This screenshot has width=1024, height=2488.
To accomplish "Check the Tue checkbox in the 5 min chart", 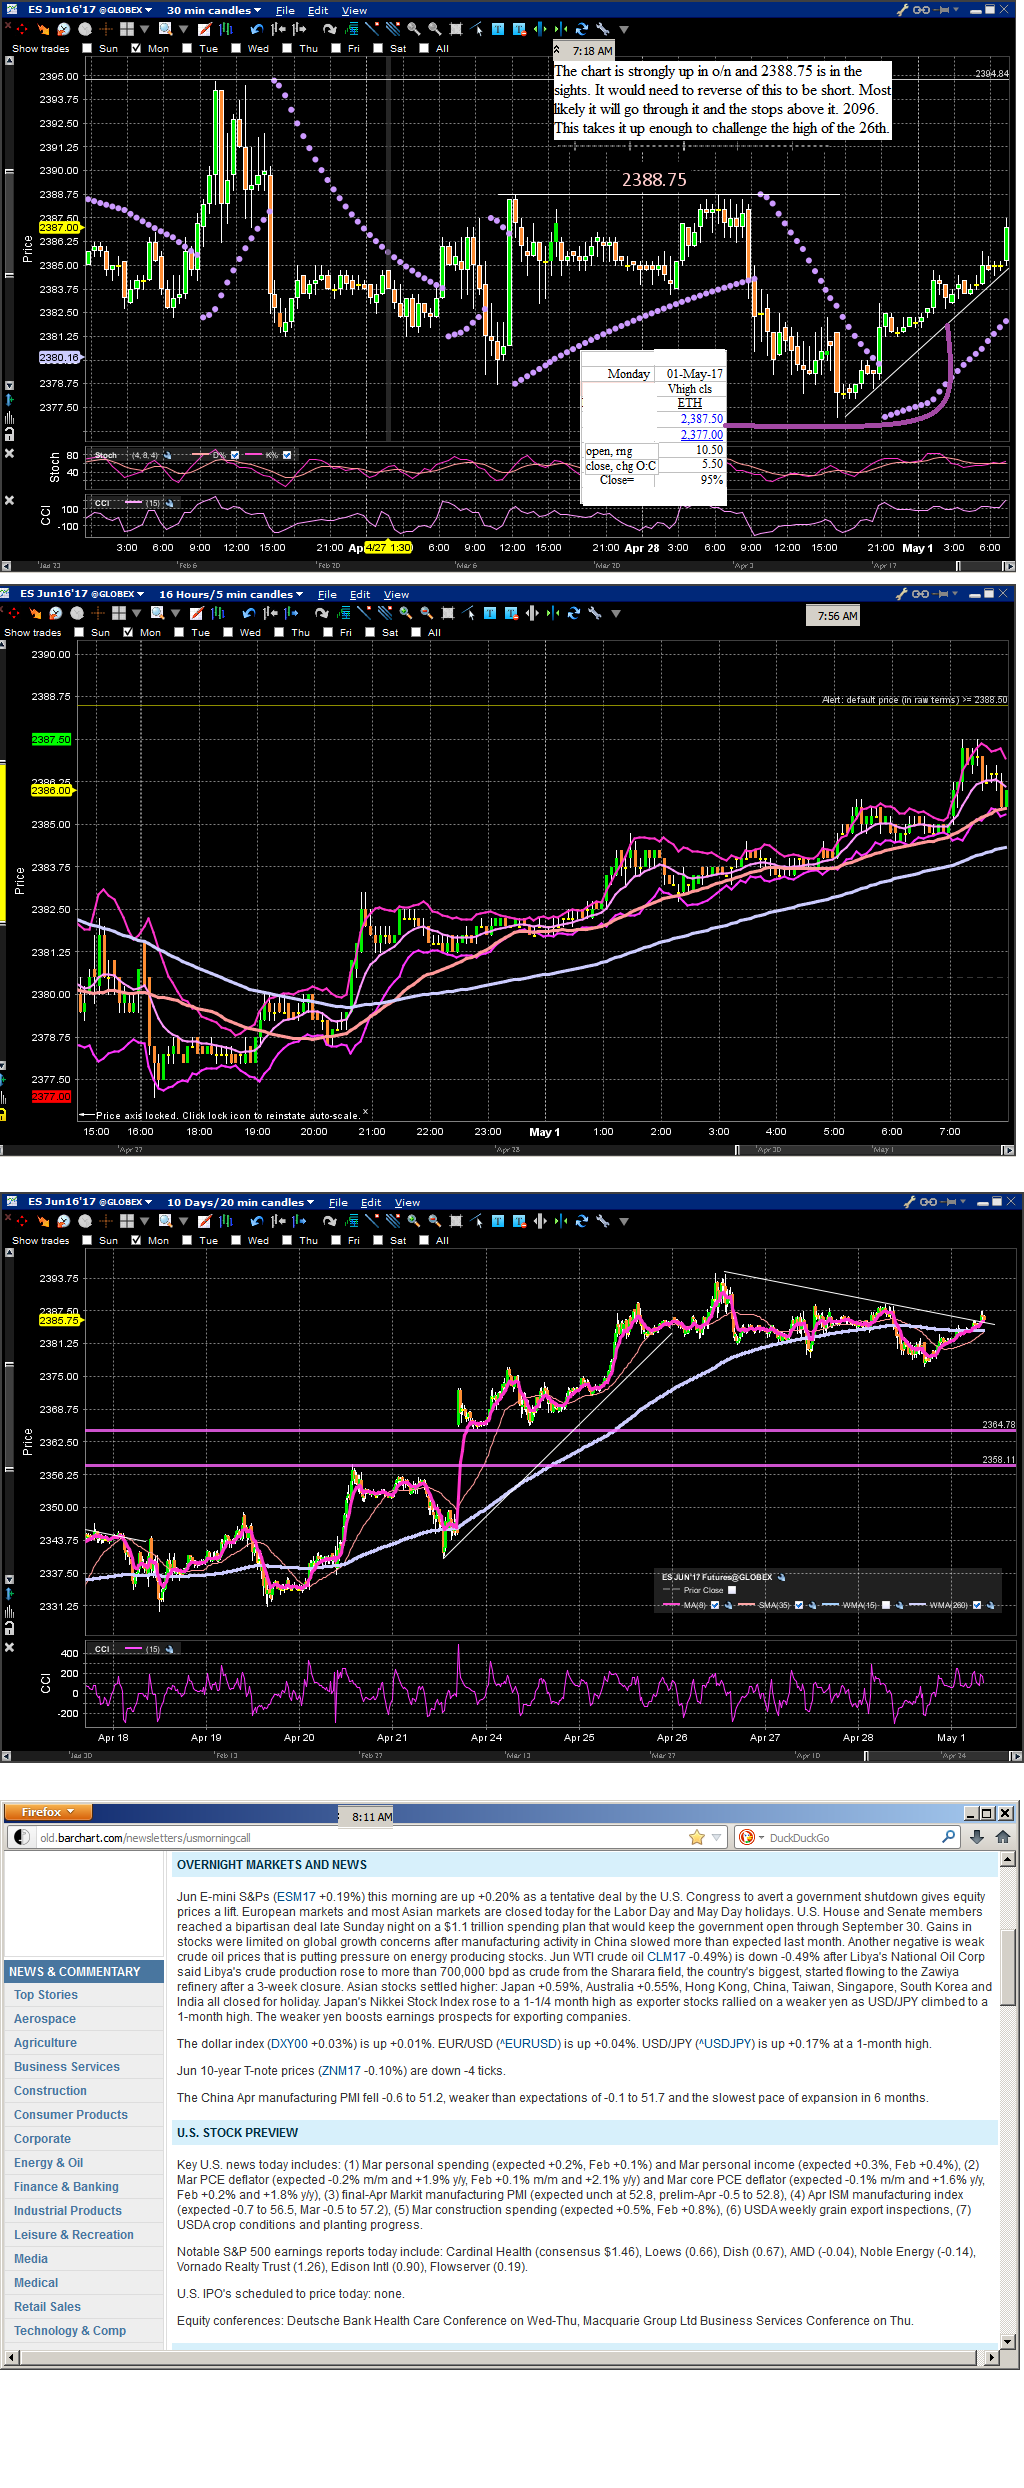I will pyautogui.click(x=179, y=632).
